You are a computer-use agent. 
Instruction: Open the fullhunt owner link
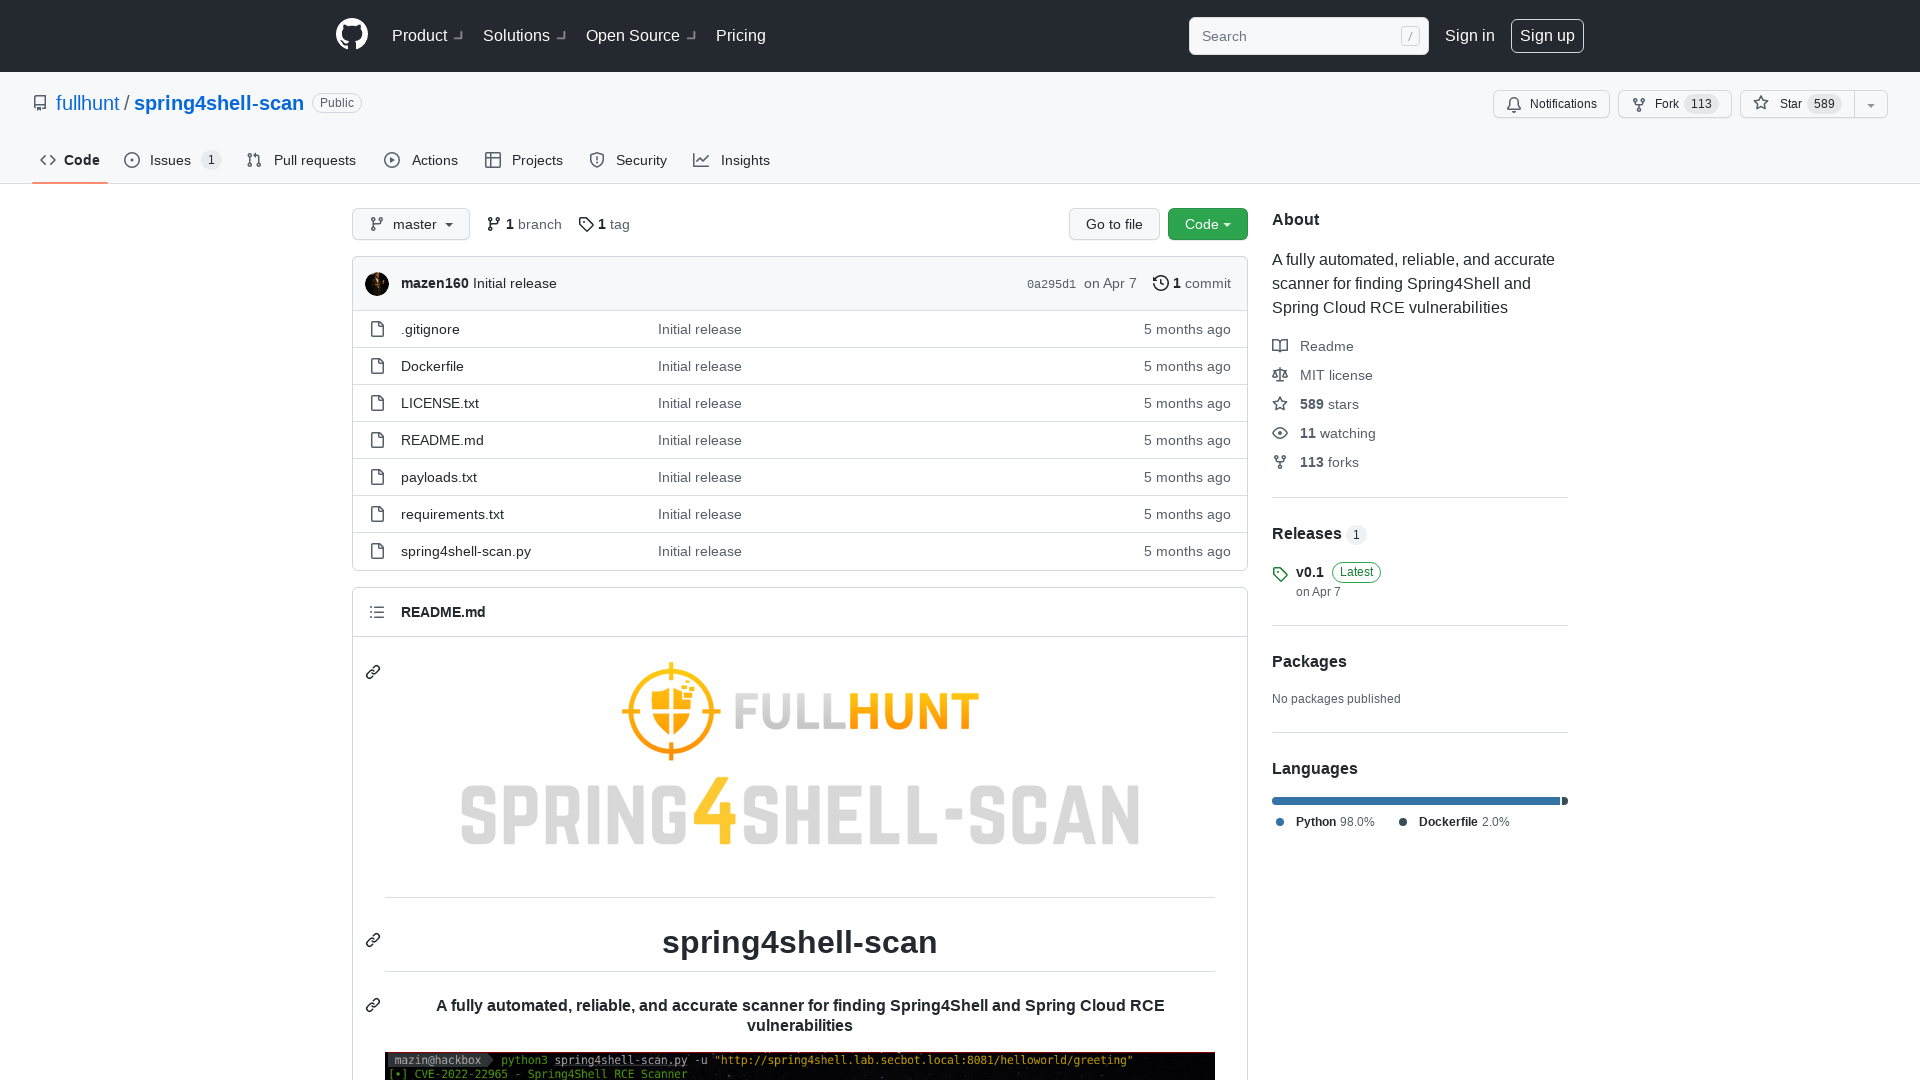[x=87, y=103]
